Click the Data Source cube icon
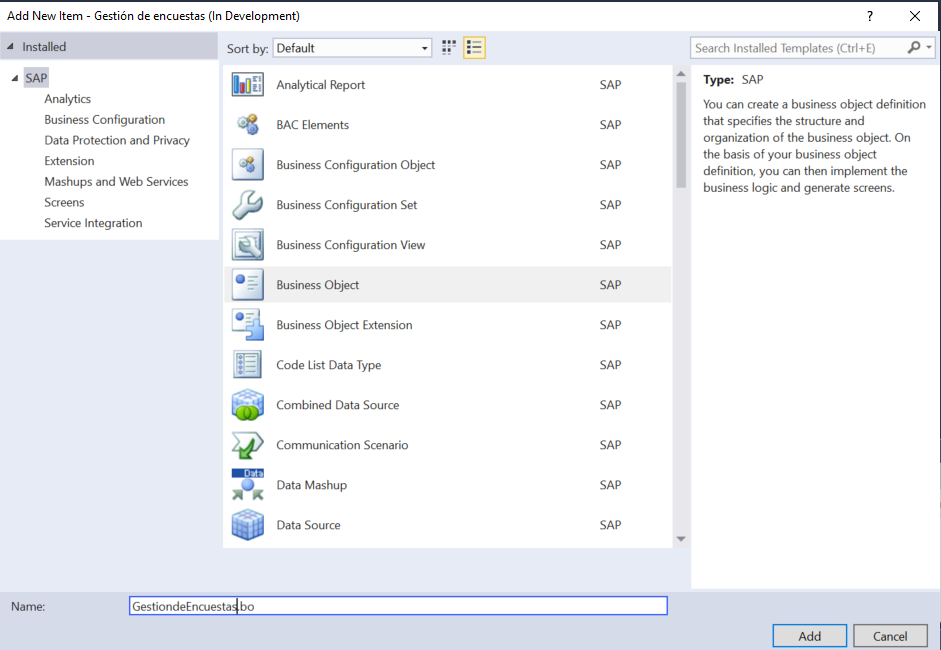This screenshot has height=650, width=941. pyautogui.click(x=247, y=525)
